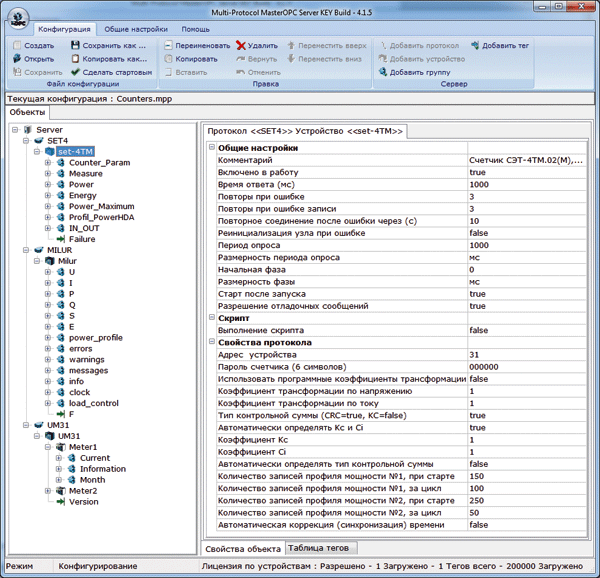The height and width of the screenshot is (578, 600).
Task: Click the Создать (Create) icon
Action: 17,46
